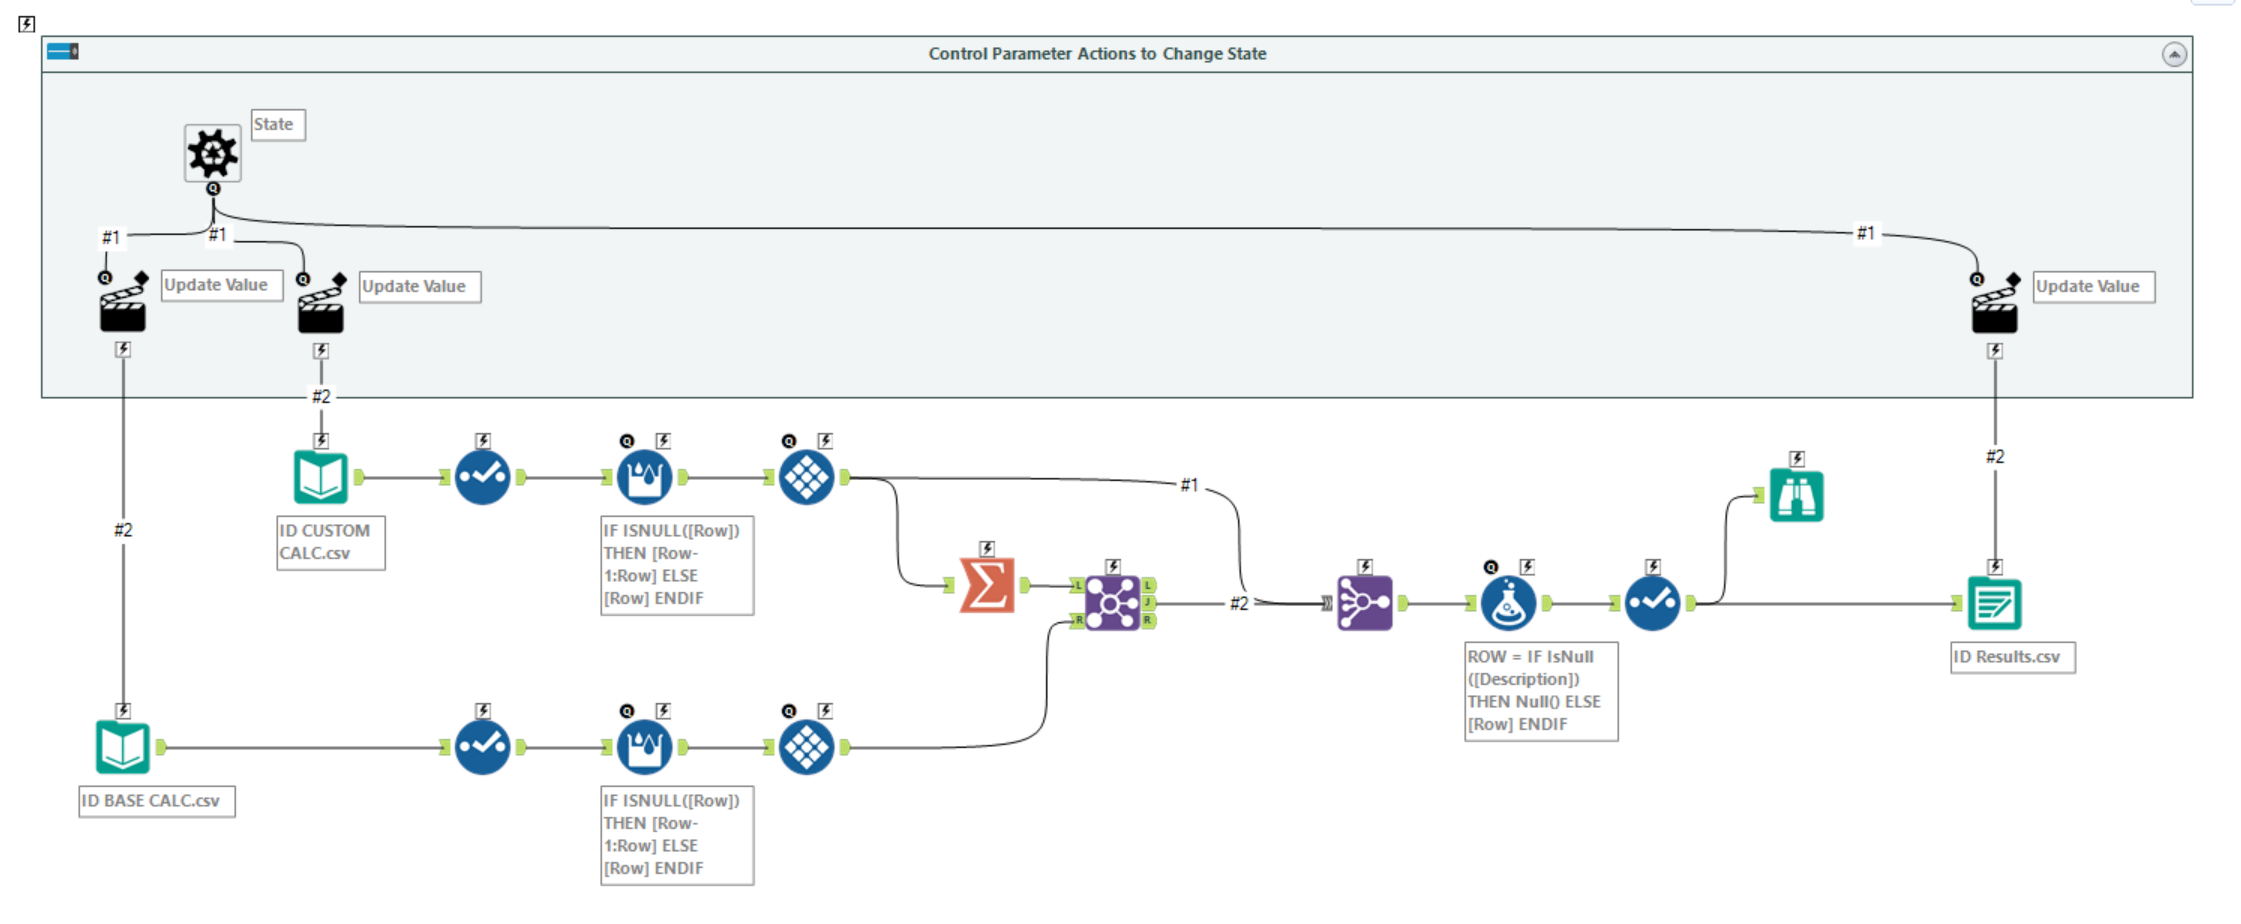Select the purple Join tool
The image size is (2241, 924).
pyautogui.click(x=1113, y=603)
